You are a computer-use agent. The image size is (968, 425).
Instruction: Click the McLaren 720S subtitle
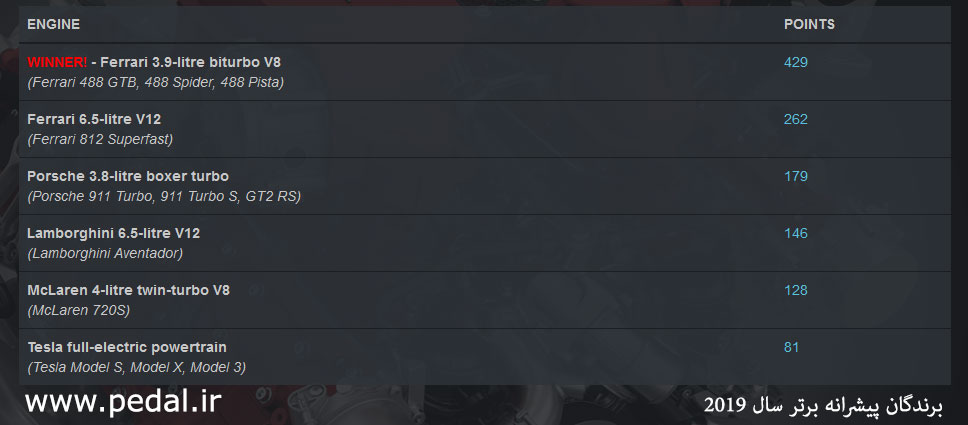click(78, 311)
